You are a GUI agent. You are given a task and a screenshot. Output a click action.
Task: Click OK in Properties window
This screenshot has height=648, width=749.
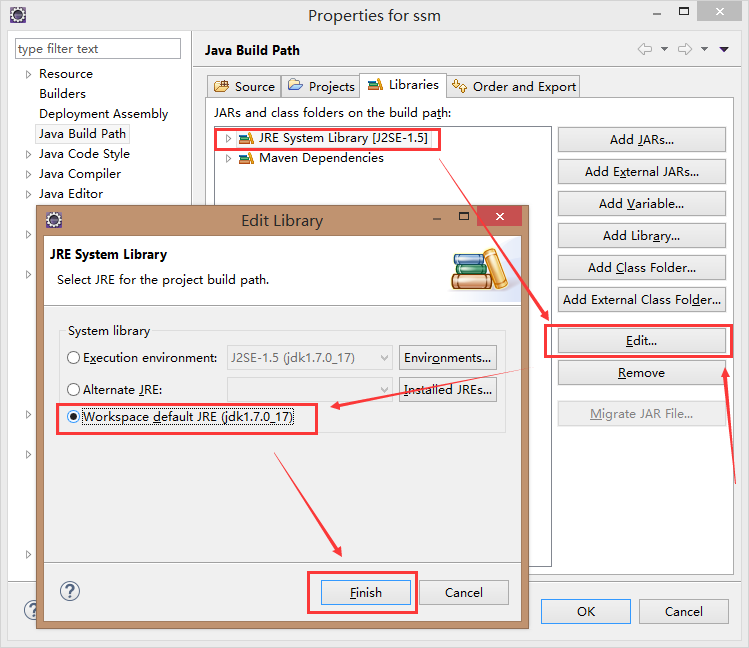coord(586,611)
